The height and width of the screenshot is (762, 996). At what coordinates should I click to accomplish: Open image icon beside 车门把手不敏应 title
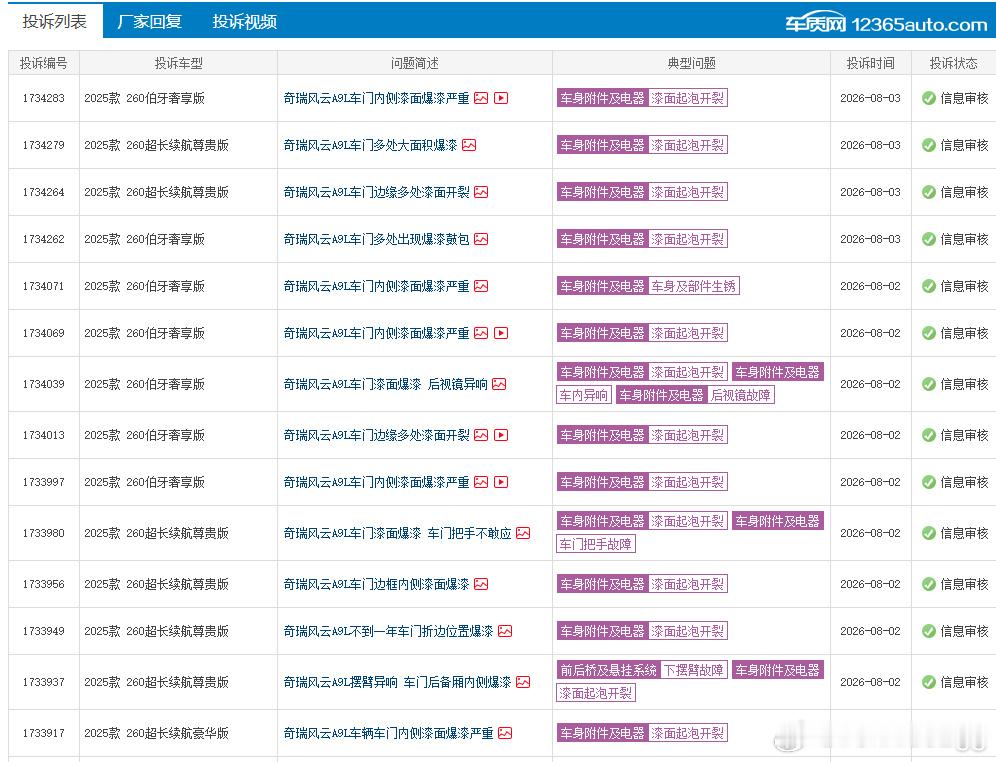(523, 533)
